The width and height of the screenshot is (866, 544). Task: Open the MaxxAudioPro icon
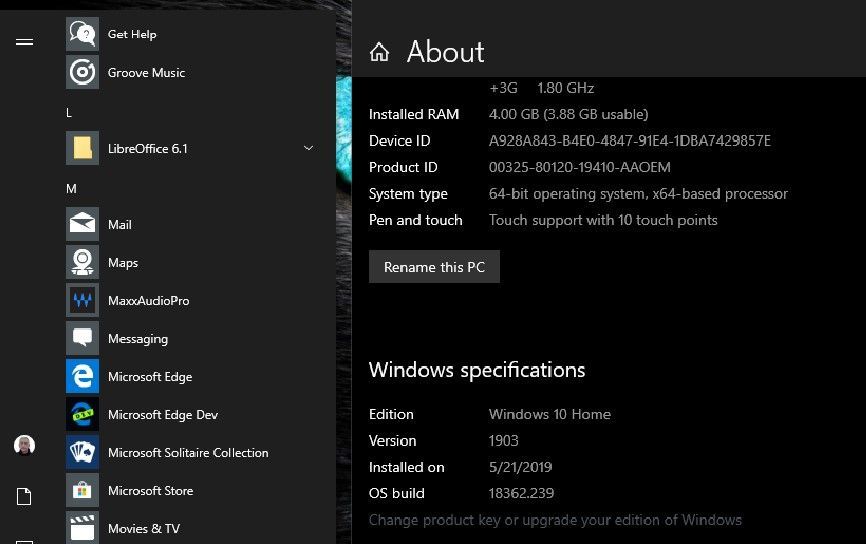coord(82,300)
